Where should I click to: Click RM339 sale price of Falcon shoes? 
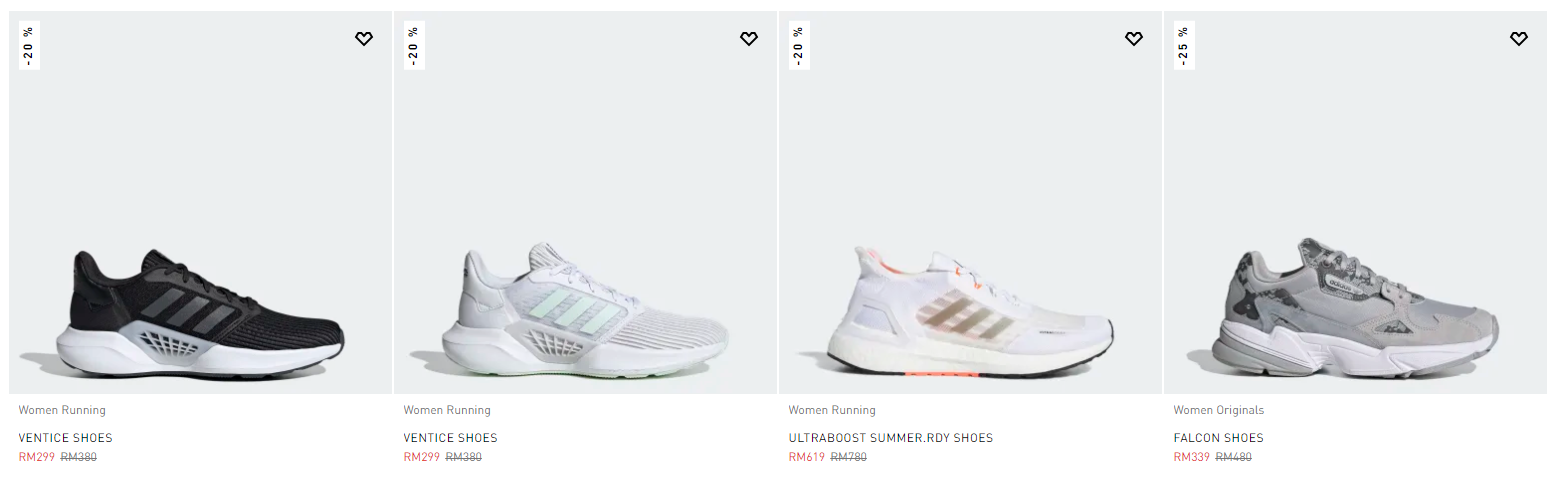[1192, 457]
